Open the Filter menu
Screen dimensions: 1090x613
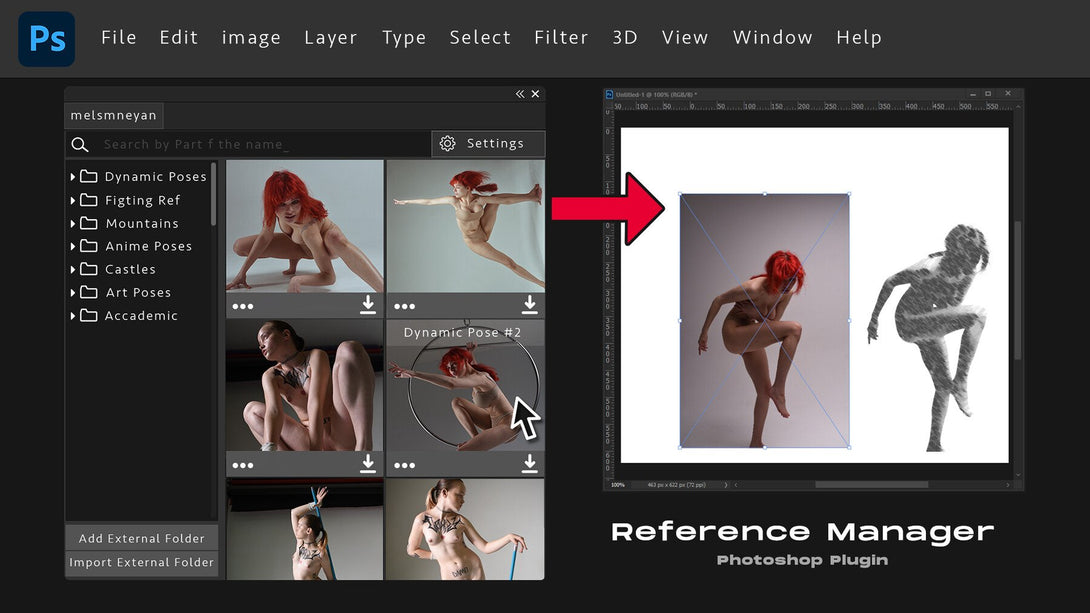click(561, 38)
